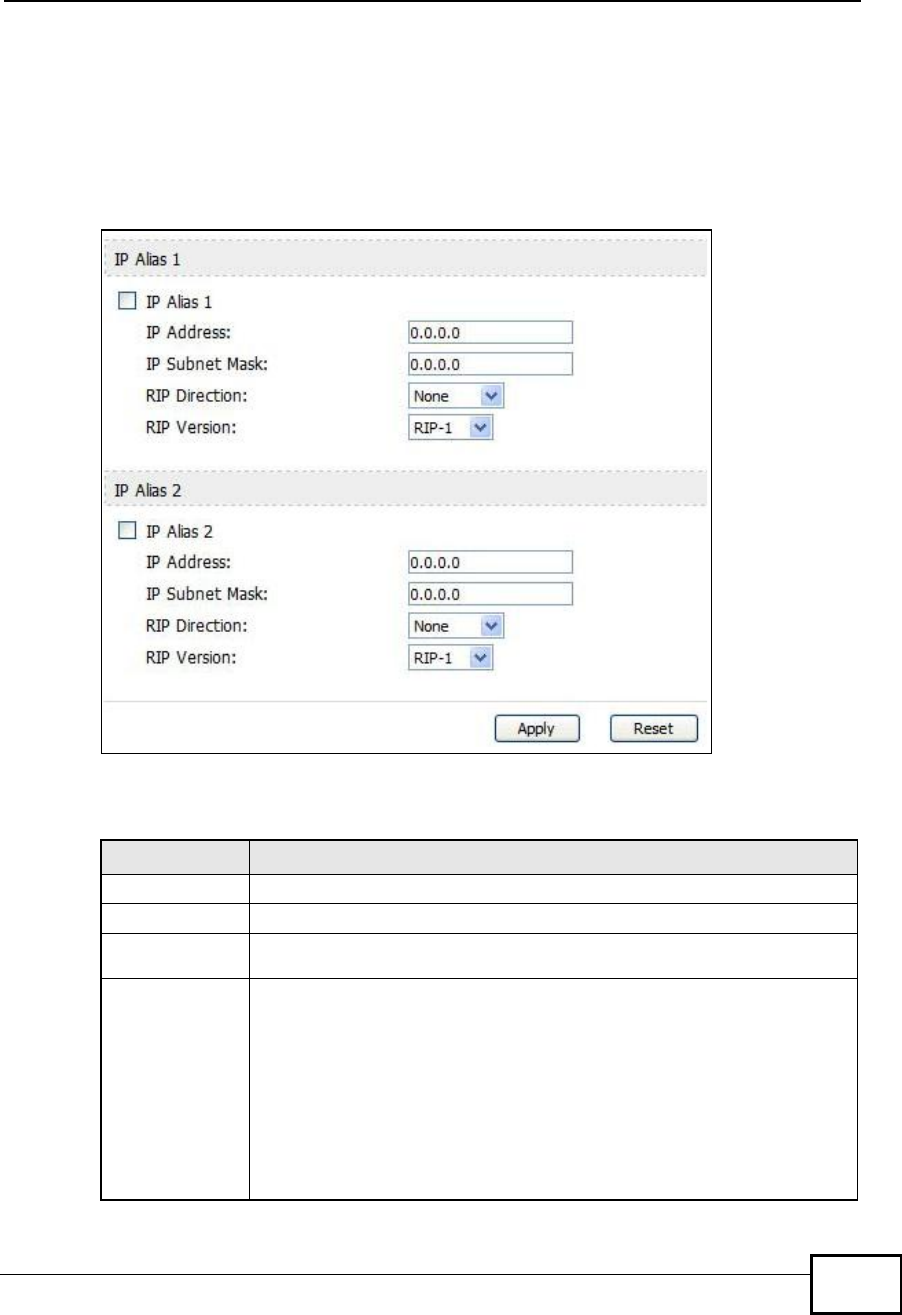Click the IP Subnet Mask field for IP Alias 1
The width and height of the screenshot is (902, 1315).
click(490, 364)
